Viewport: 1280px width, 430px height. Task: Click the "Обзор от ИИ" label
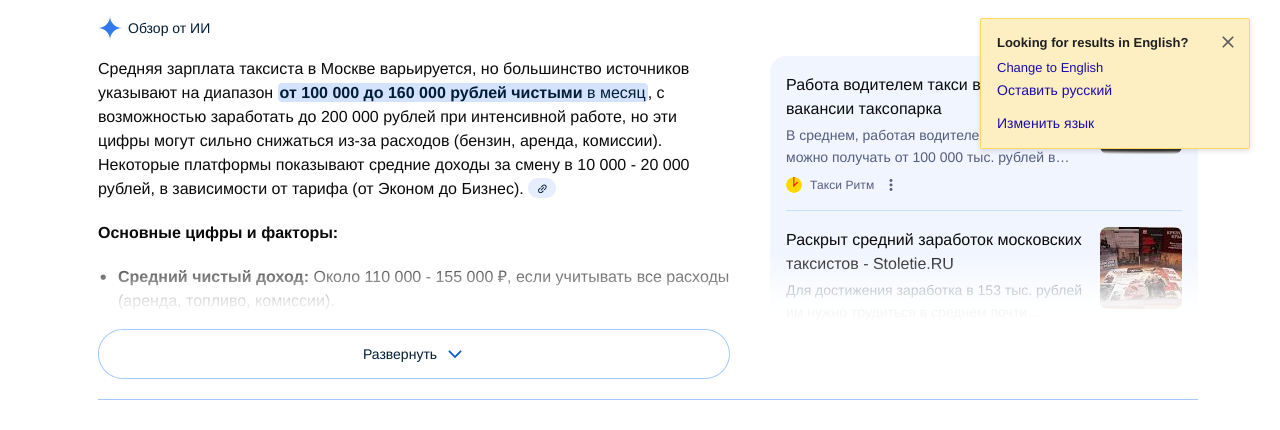coord(169,28)
